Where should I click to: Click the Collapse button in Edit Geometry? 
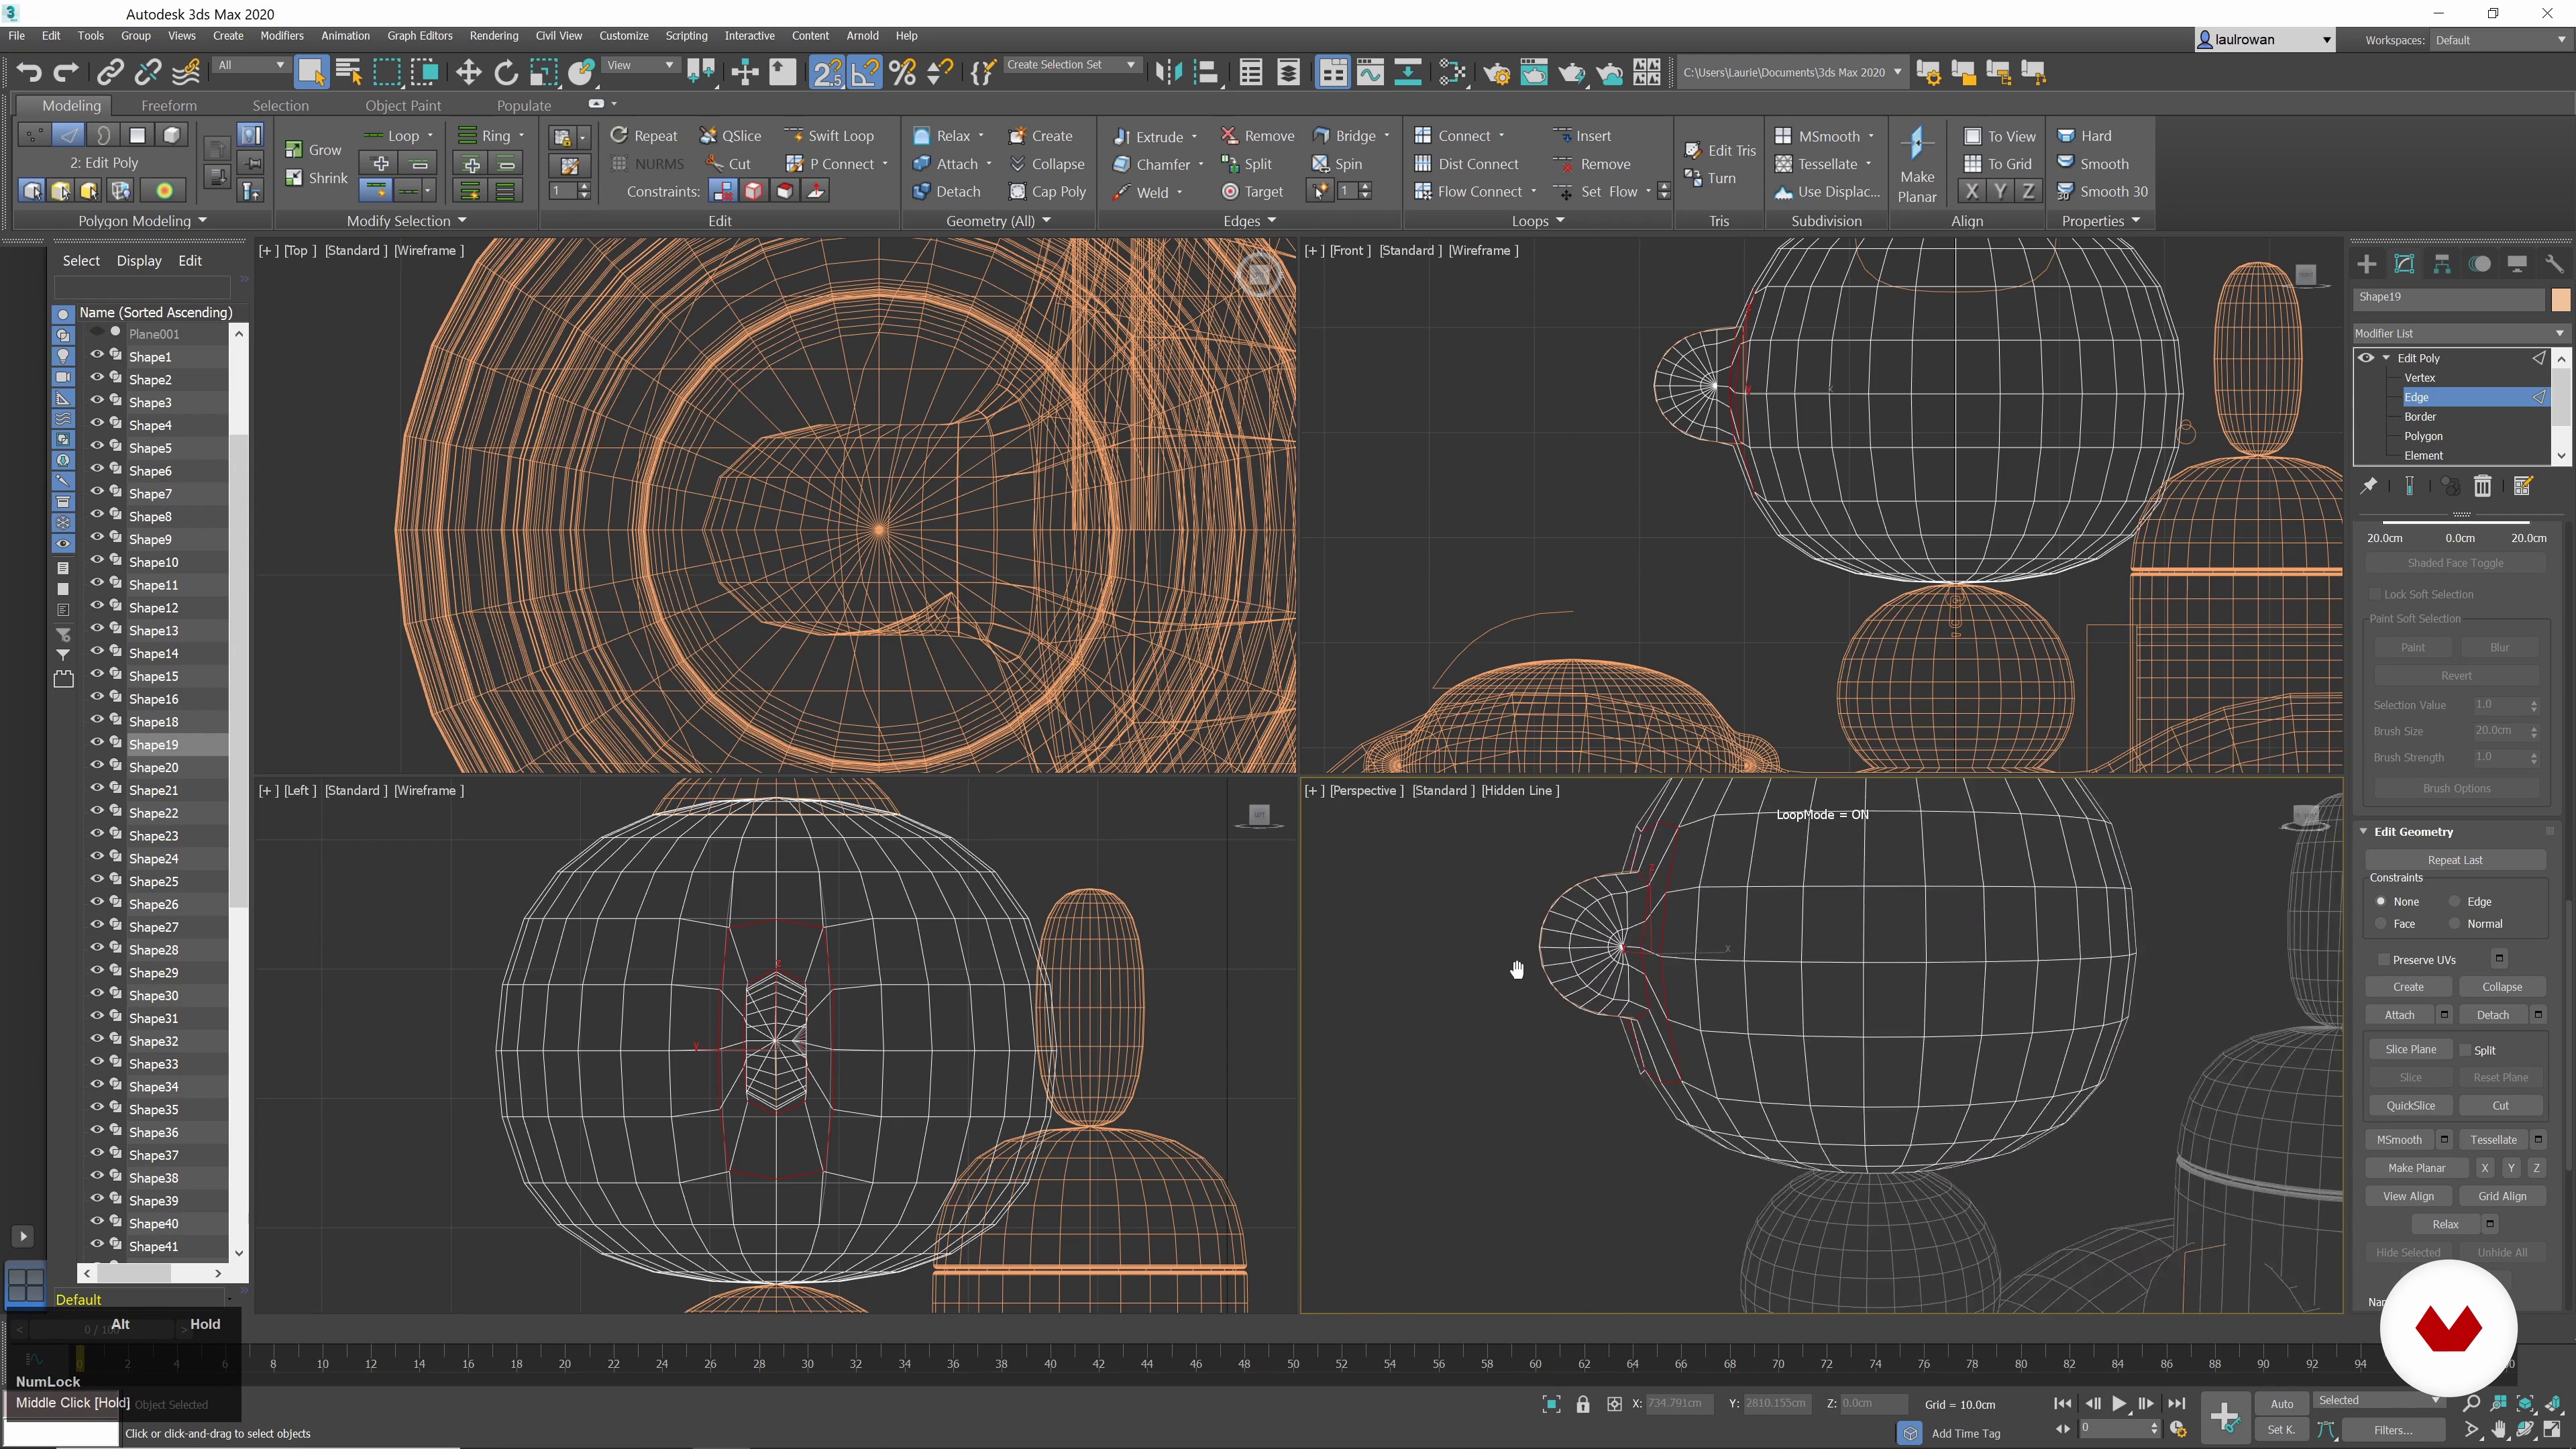pos(2502,987)
